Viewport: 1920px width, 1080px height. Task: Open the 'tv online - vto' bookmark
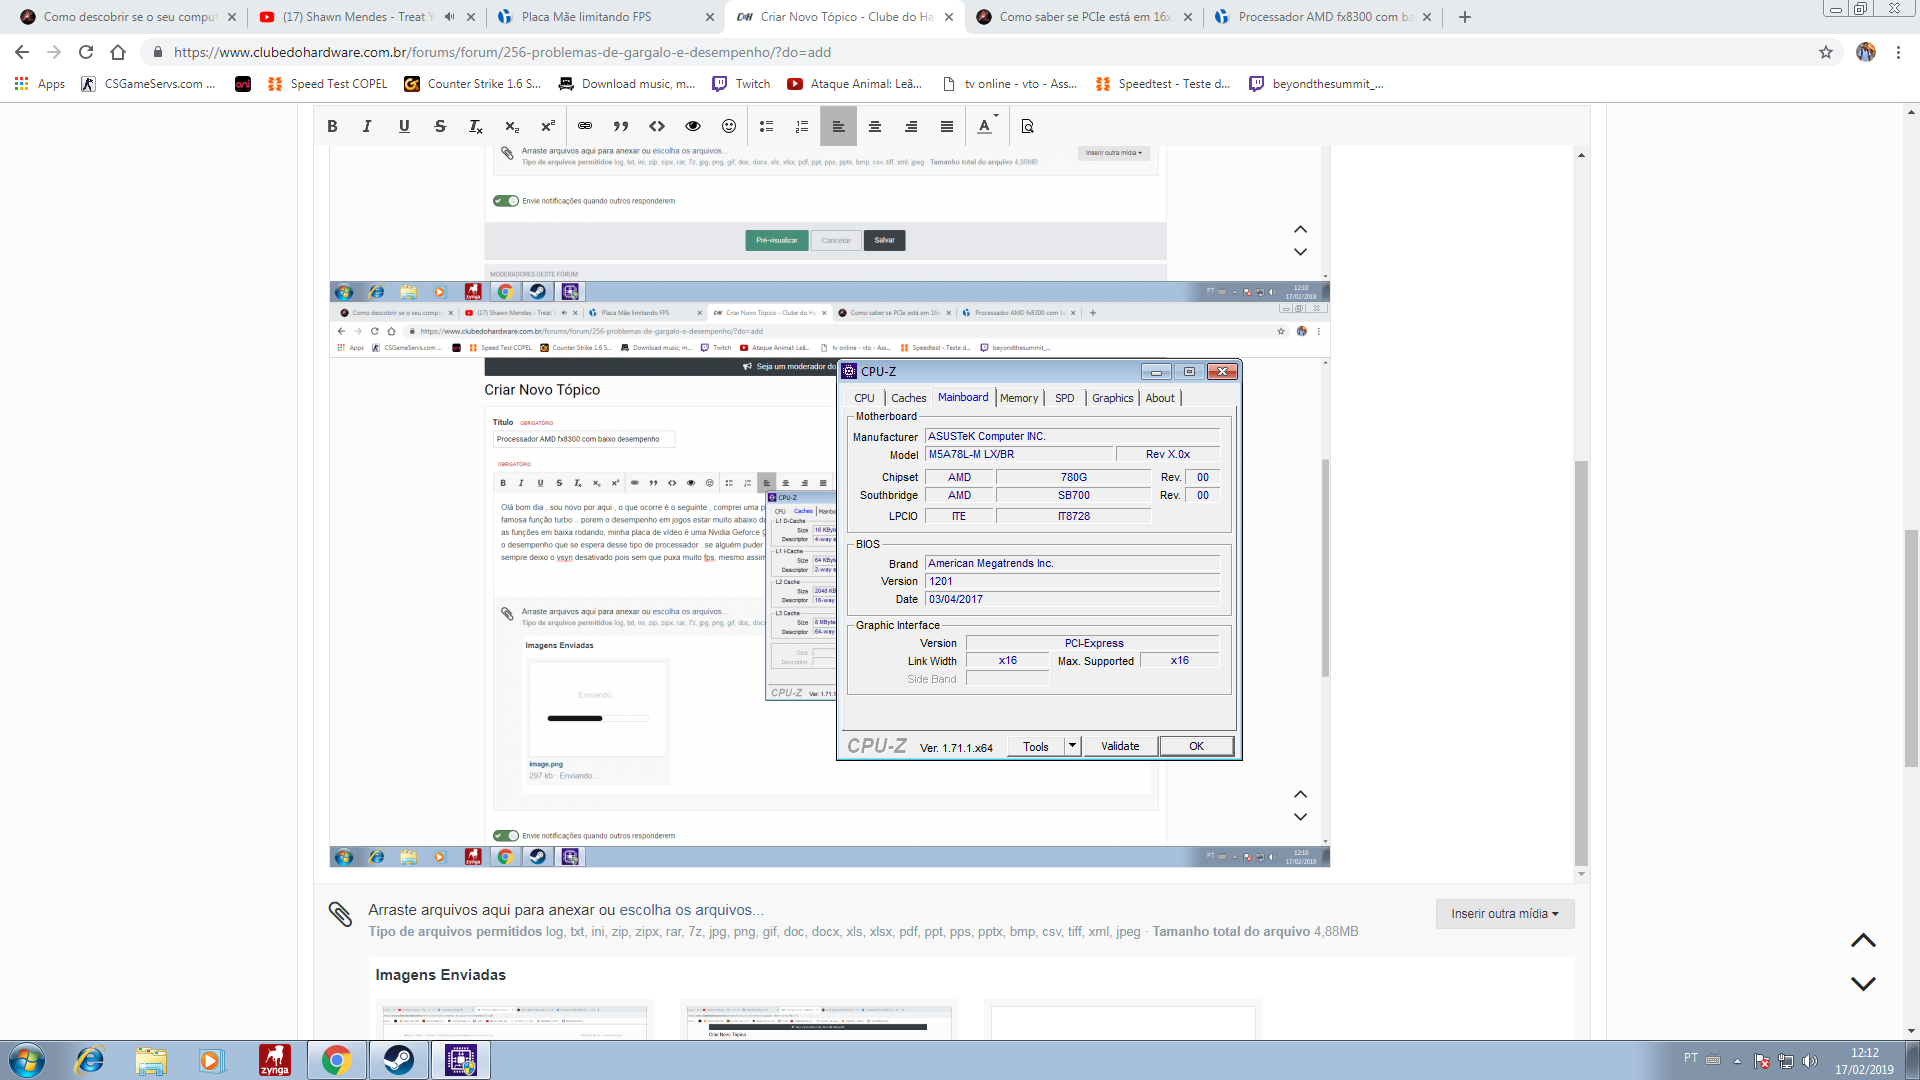tap(1010, 84)
